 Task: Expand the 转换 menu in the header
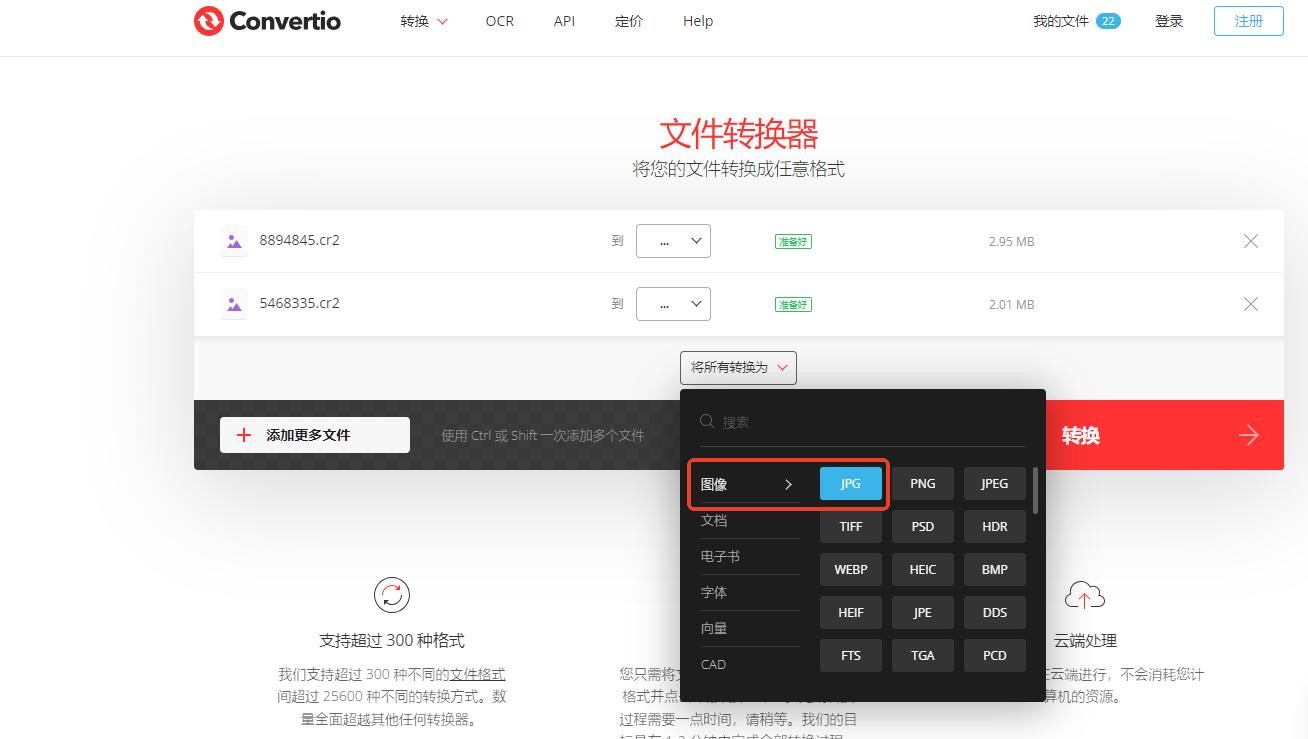424,21
